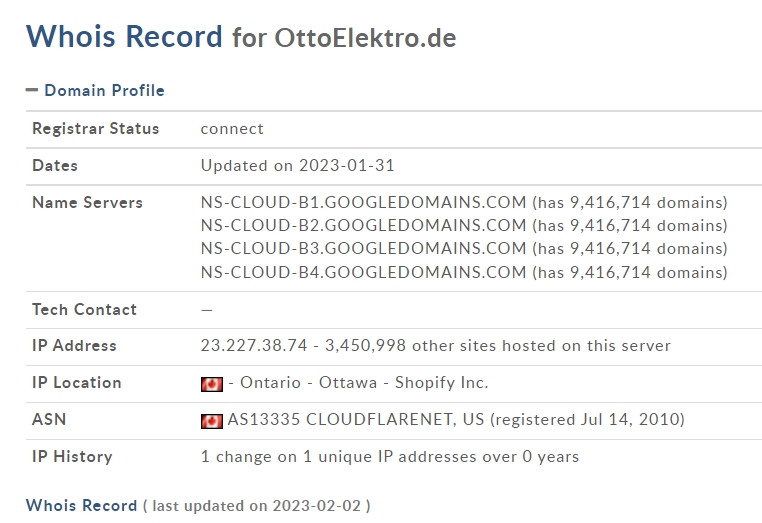Open the NS-CLOUD-B2.GOOGLEDOMAINS.COM name server entry

(364, 226)
